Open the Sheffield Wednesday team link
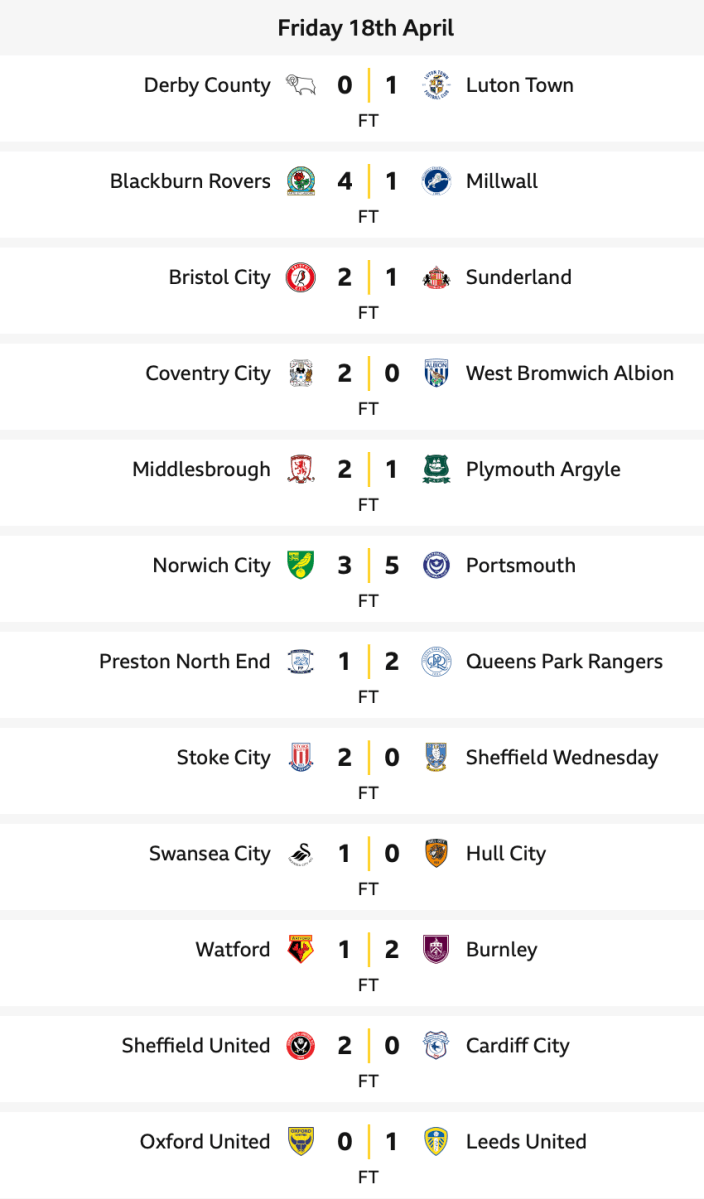The image size is (704, 1199). point(561,757)
